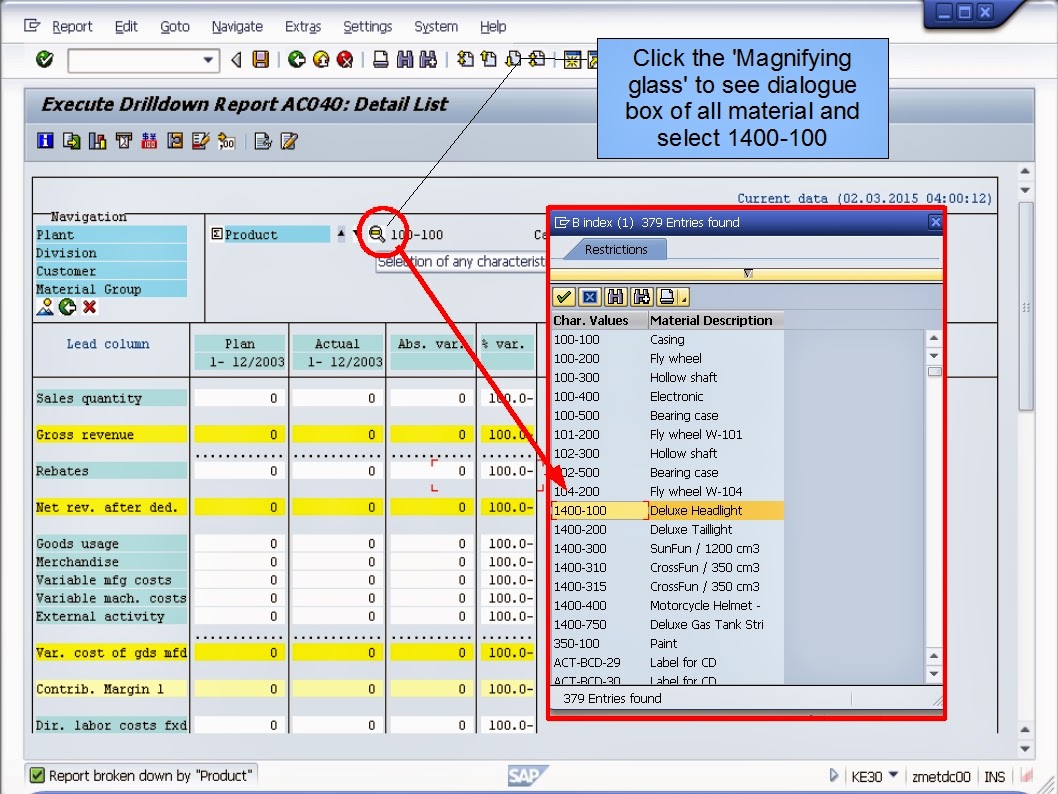
Task: Click the Back (green arrow) navigation icon
Action: coord(295,59)
